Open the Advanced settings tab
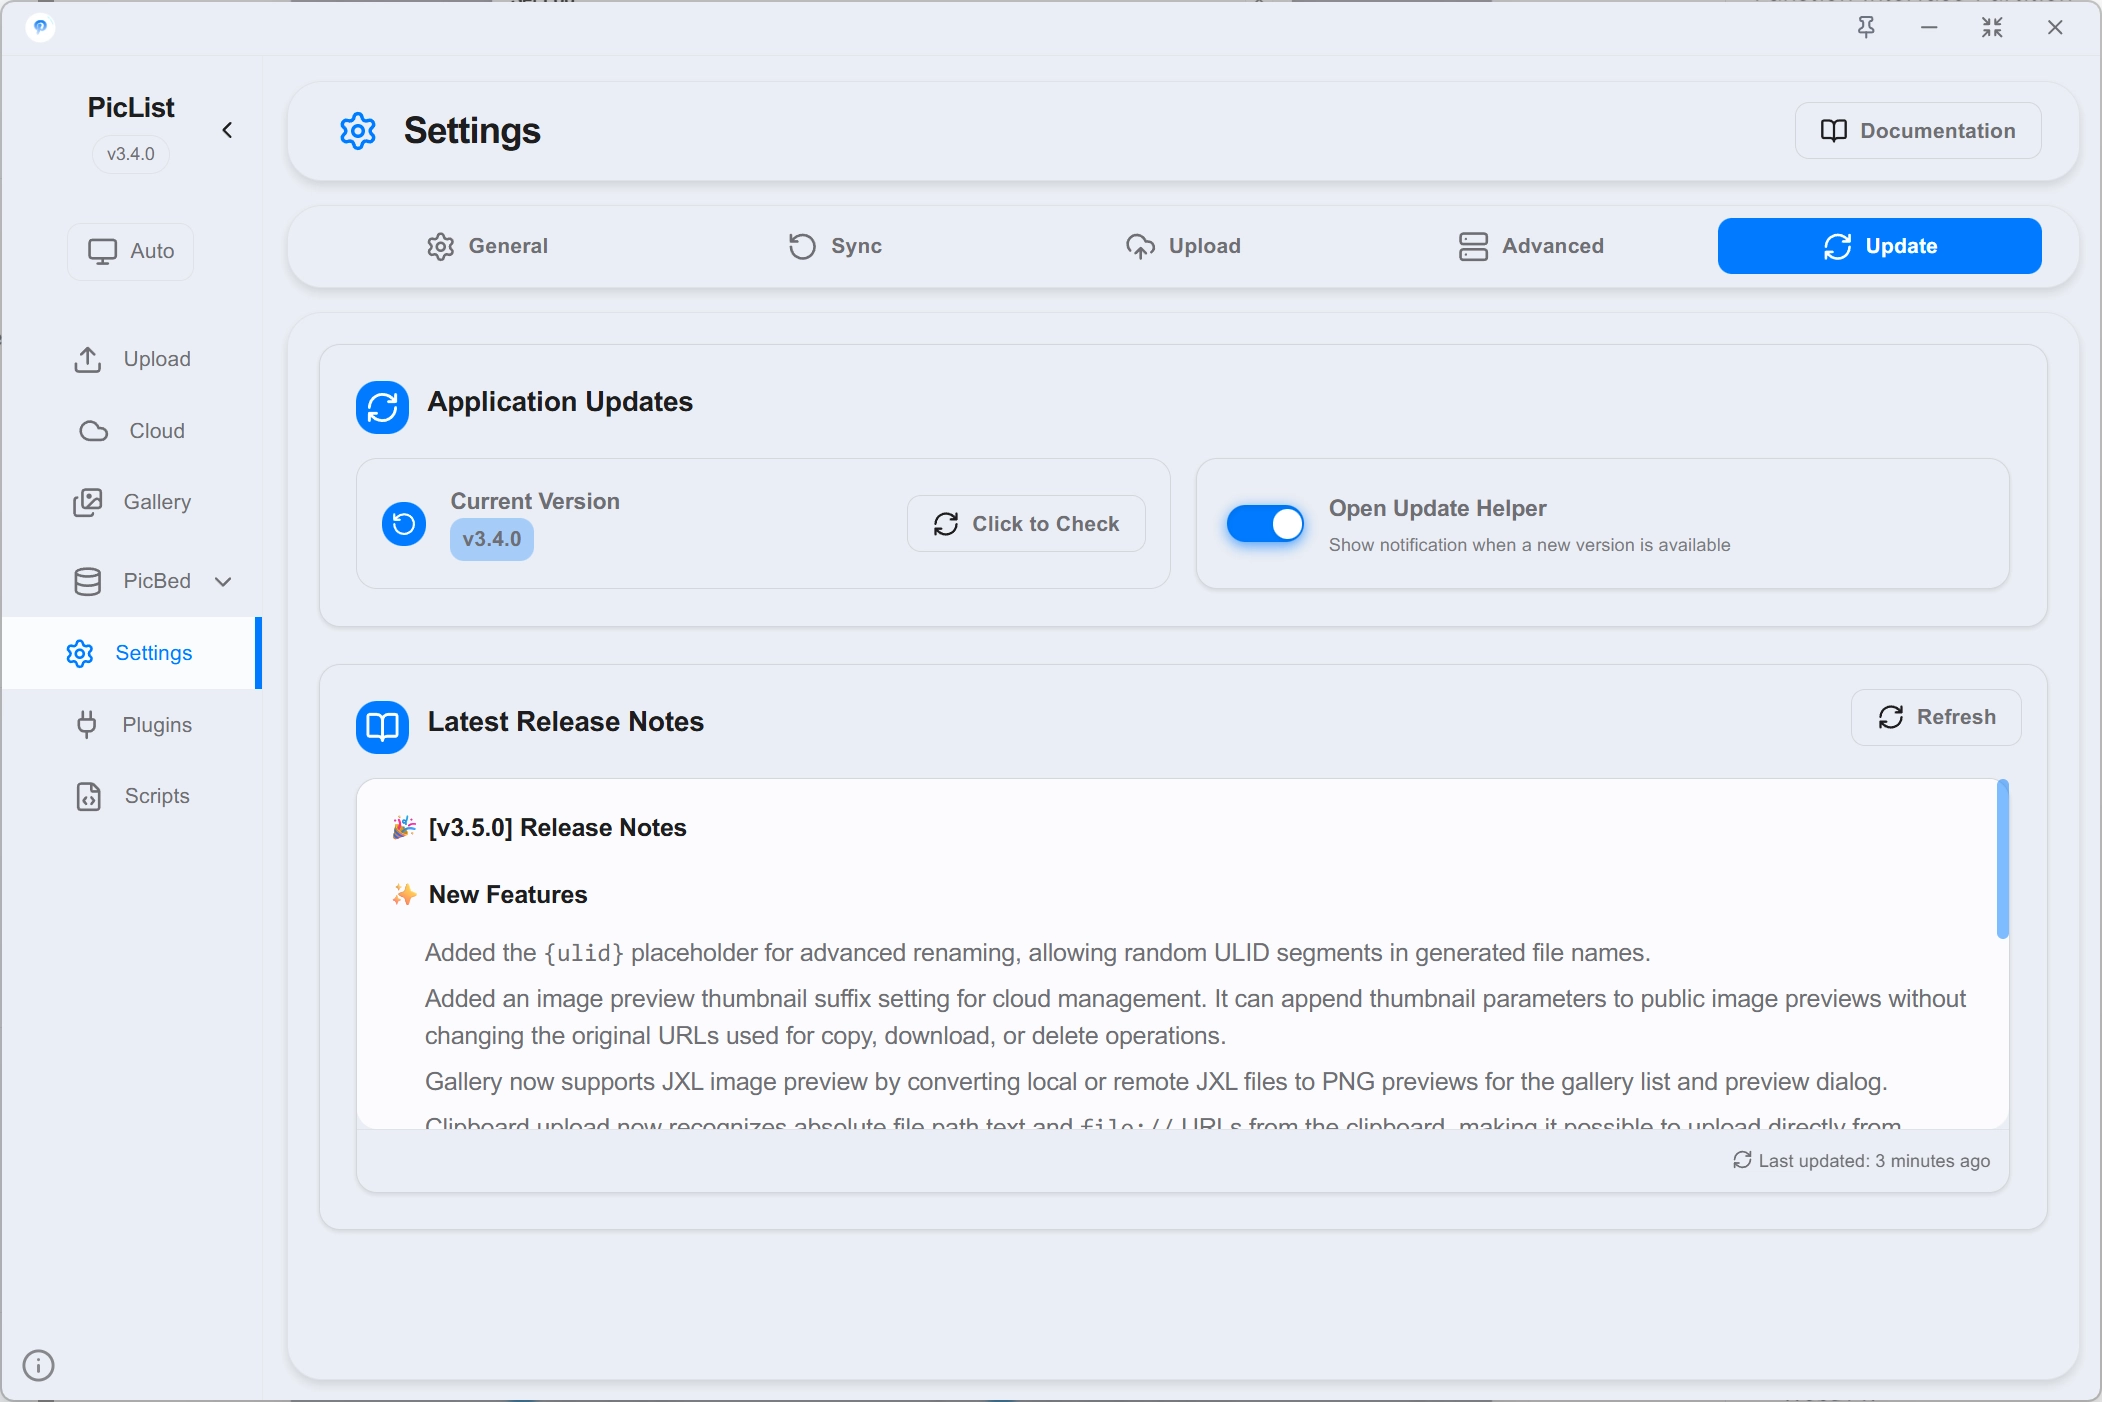 tap(1531, 246)
